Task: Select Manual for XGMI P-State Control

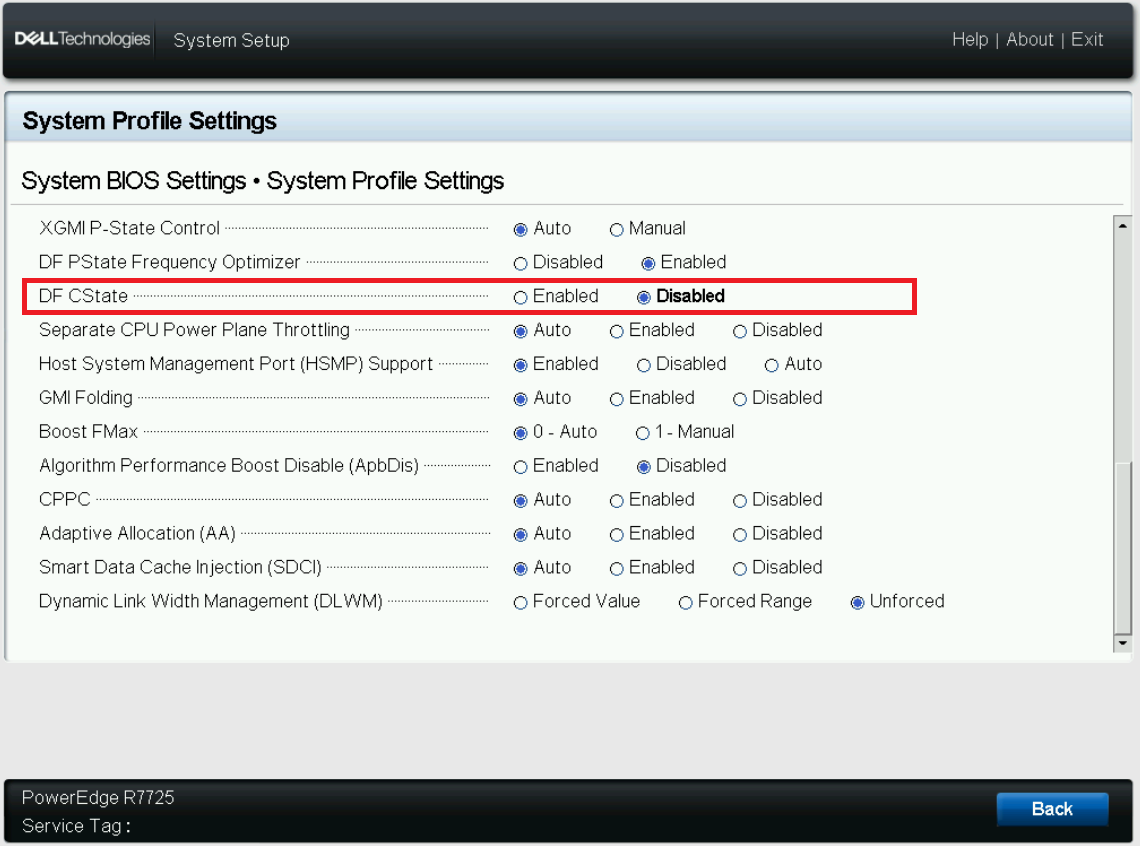Action: (617, 228)
